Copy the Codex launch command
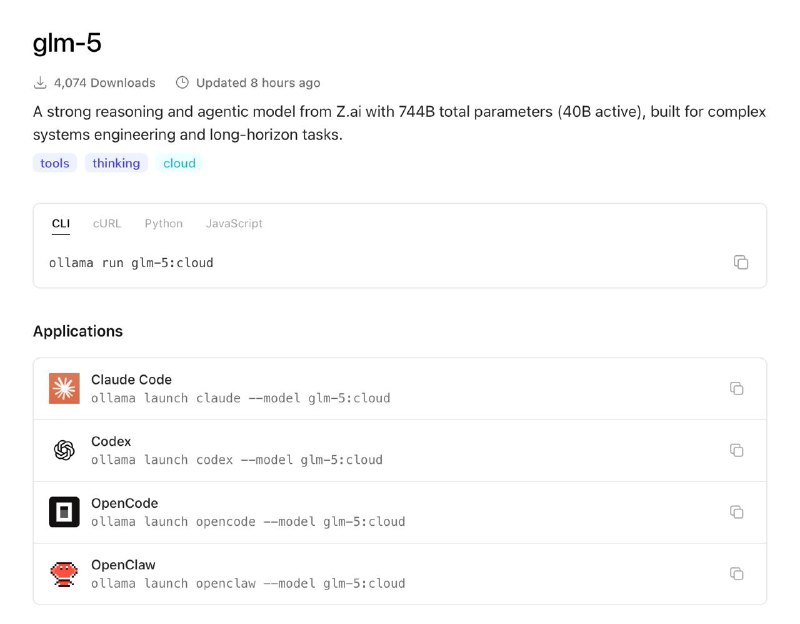800x624 pixels. click(x=737, y=450)
